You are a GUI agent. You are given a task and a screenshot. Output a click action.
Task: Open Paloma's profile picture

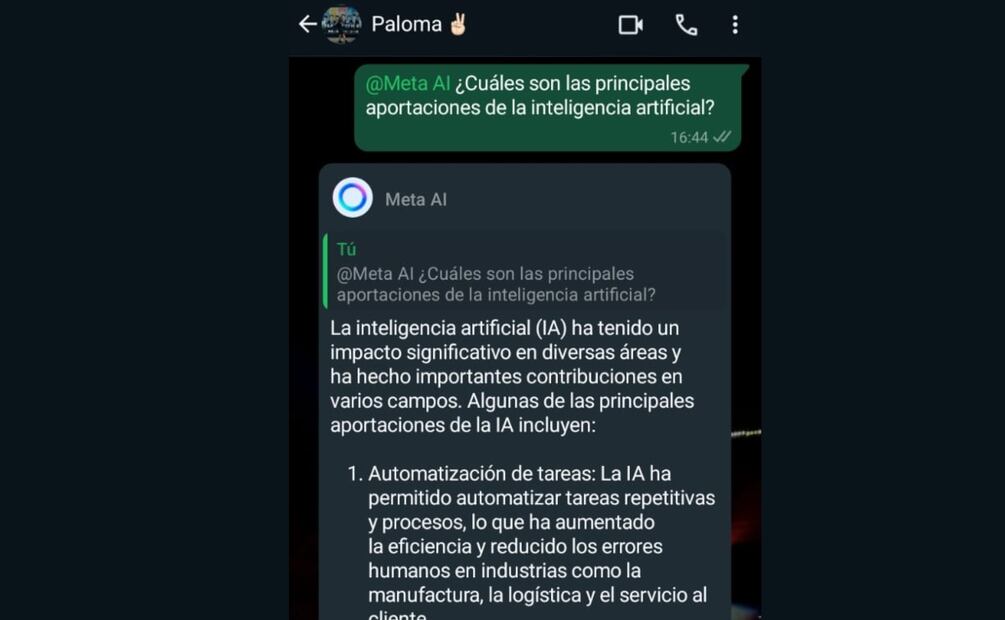click(342, 24)
